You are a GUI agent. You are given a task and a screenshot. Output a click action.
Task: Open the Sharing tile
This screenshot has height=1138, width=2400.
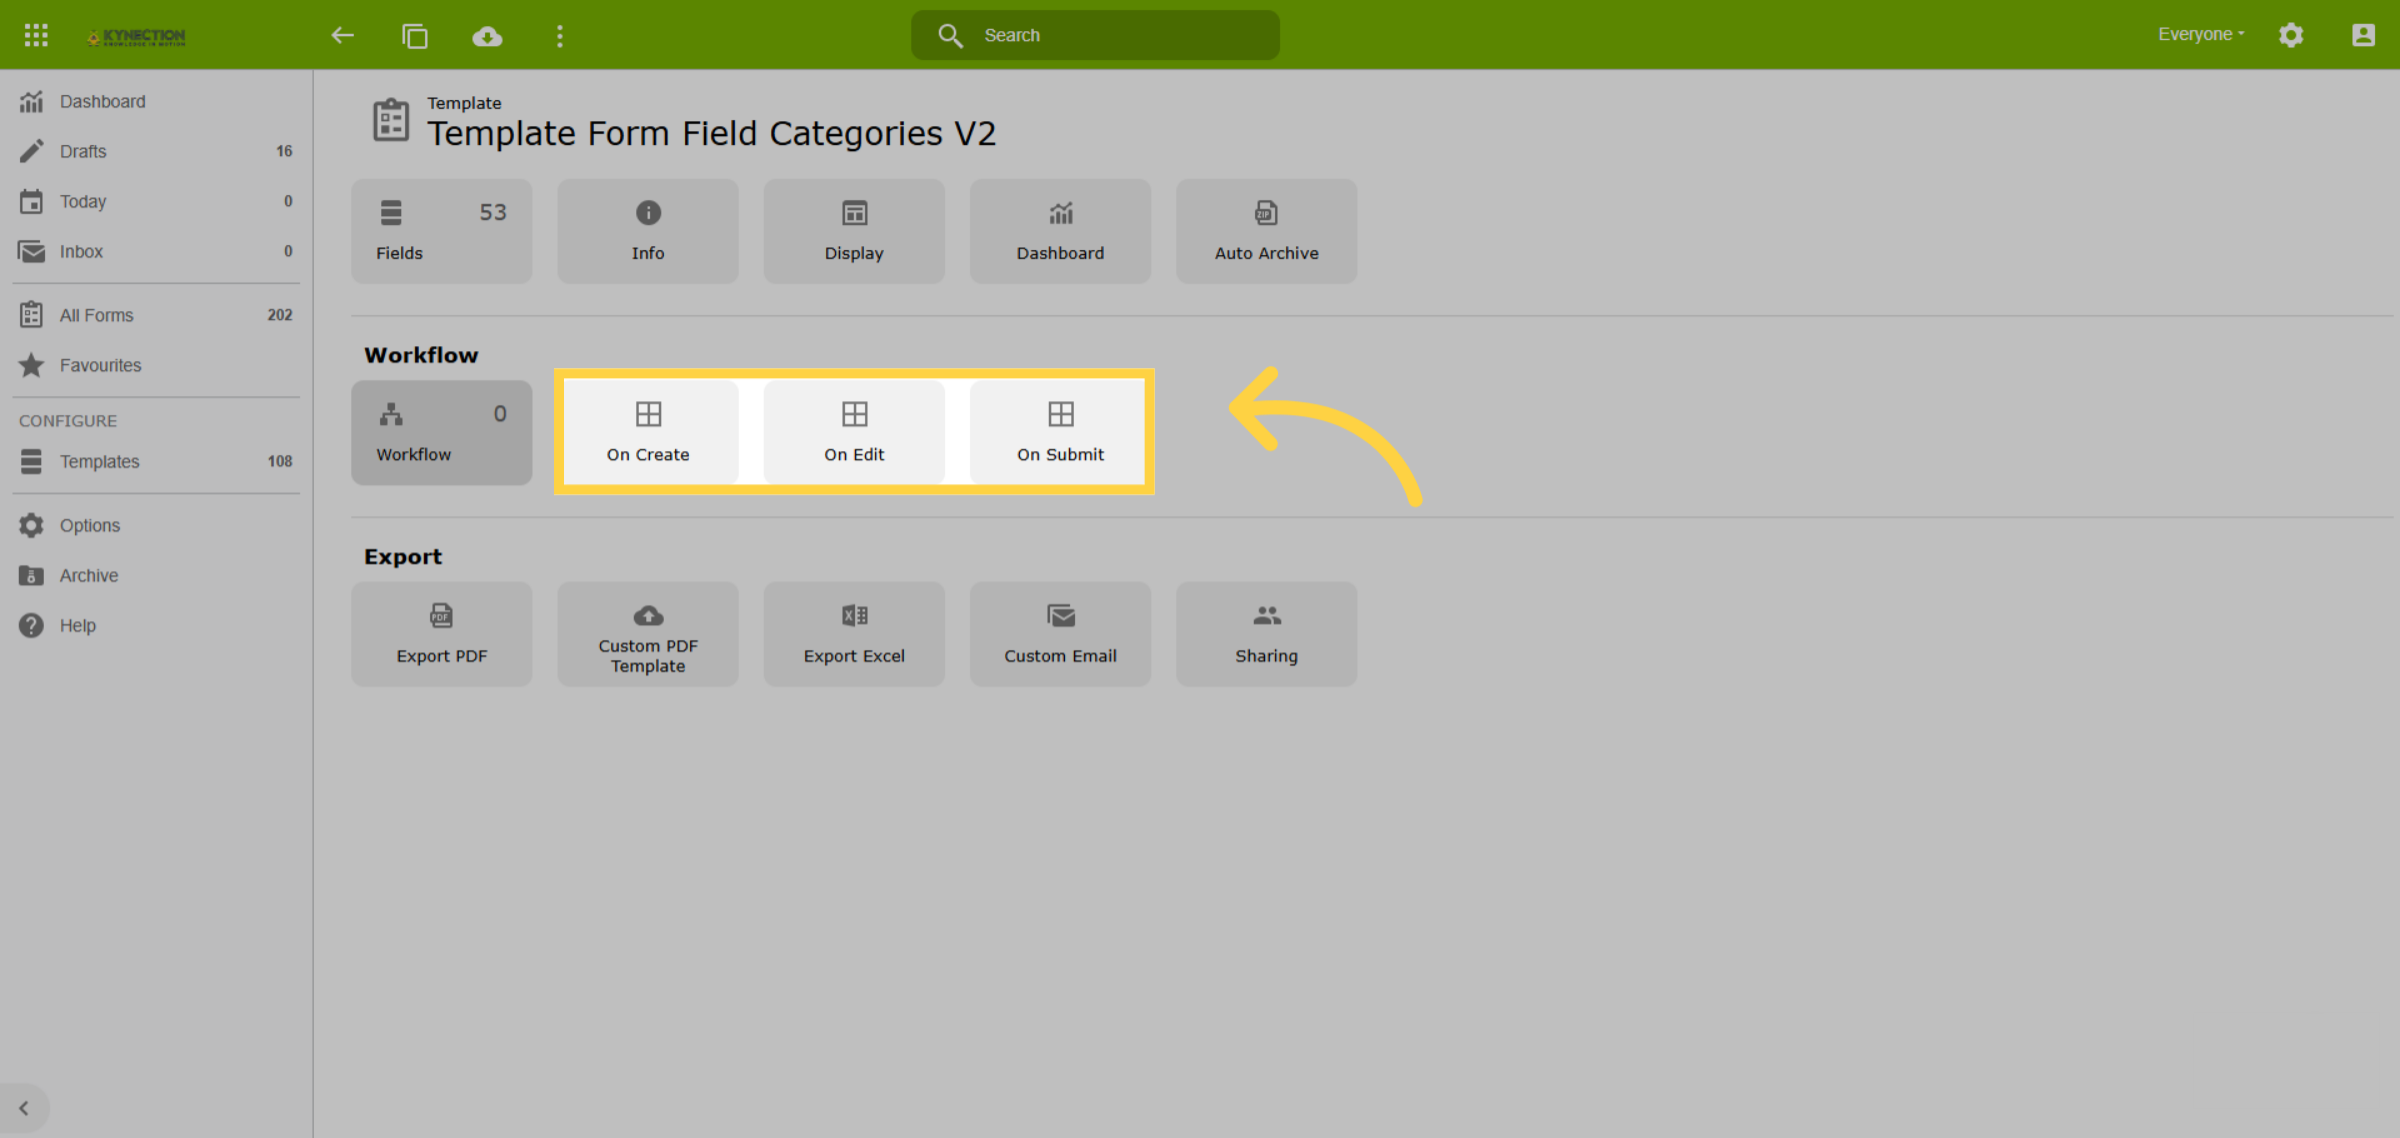1266,634
